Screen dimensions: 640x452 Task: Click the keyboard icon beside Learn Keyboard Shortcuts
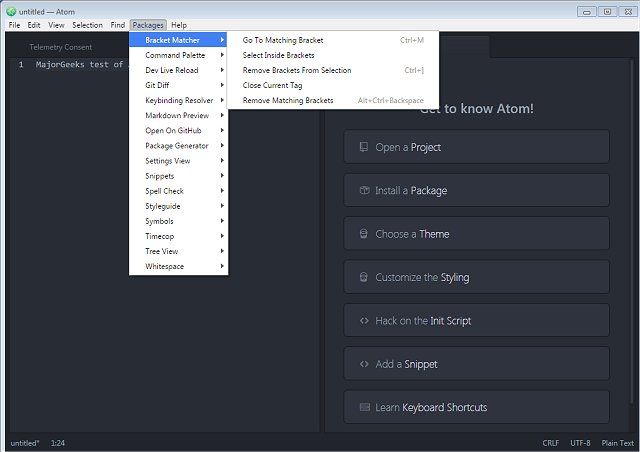click(364, 407)
